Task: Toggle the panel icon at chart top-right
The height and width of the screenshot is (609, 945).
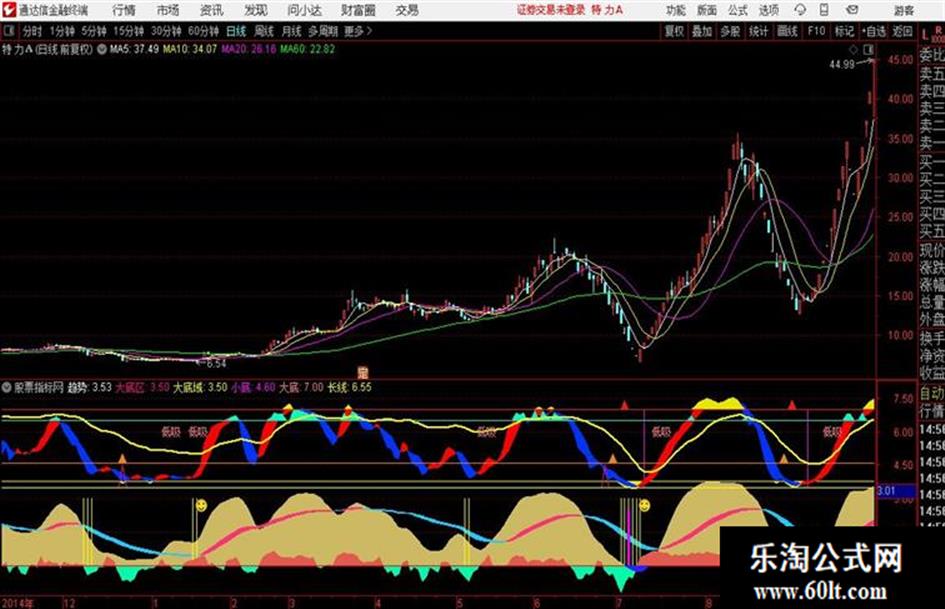Action: [x=868, y=49]
